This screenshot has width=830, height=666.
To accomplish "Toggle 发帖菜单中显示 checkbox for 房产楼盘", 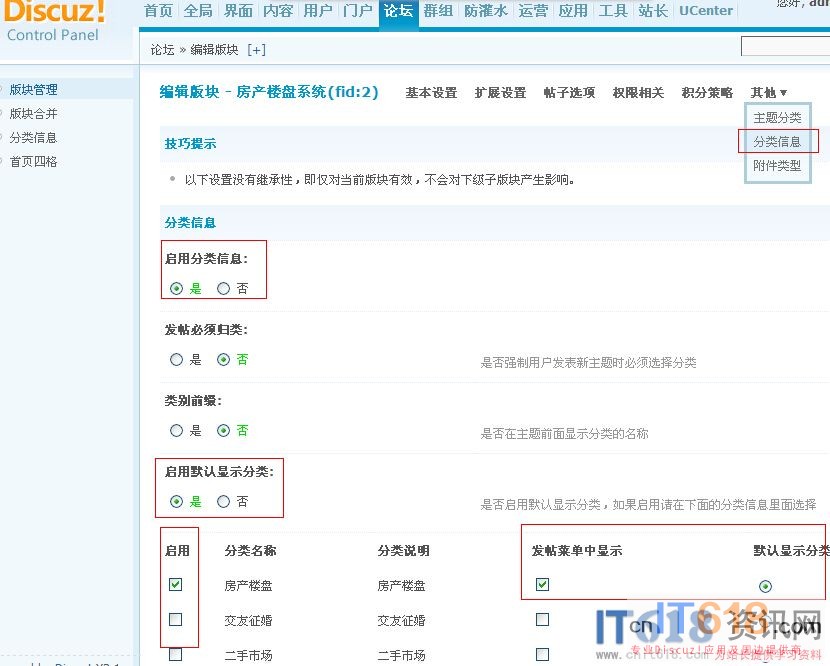I will [x=542, y=584].
